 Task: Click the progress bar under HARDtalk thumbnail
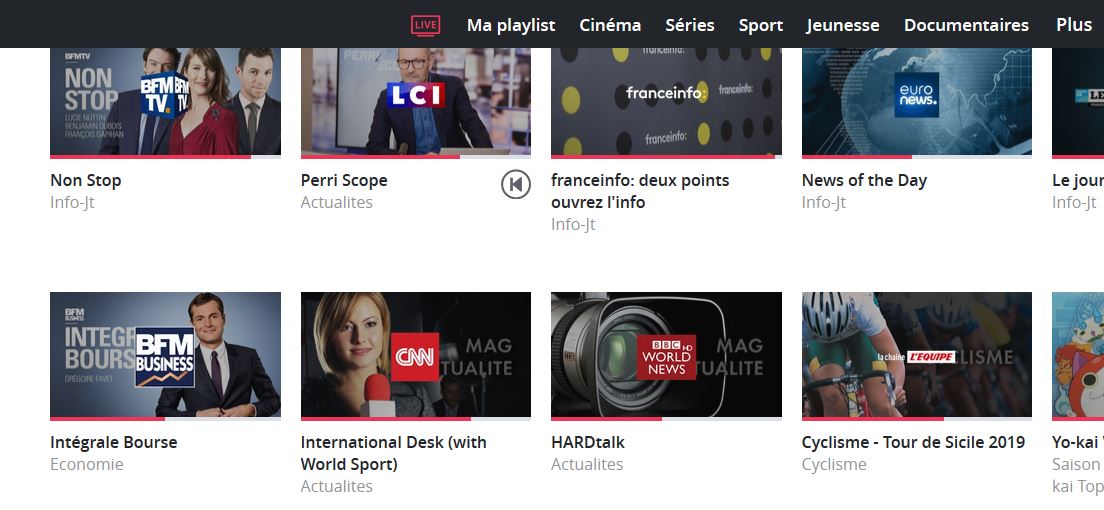point(666,419)
